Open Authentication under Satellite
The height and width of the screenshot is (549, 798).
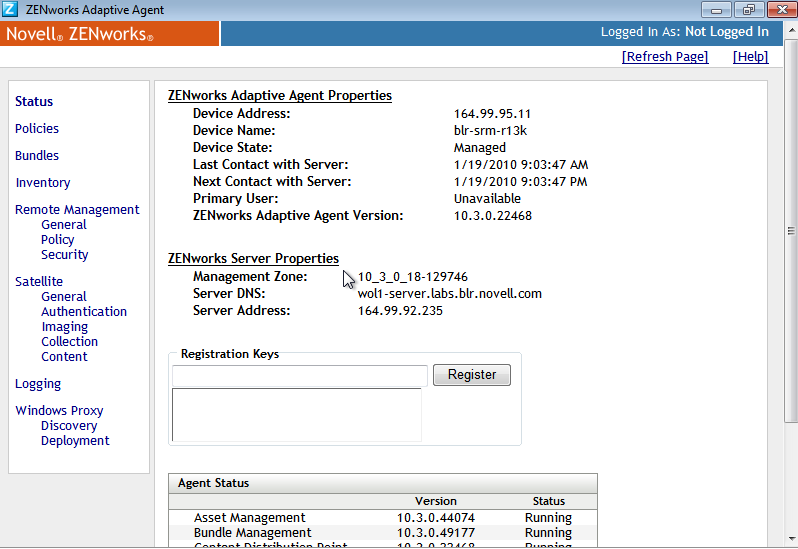pos(84,311)
